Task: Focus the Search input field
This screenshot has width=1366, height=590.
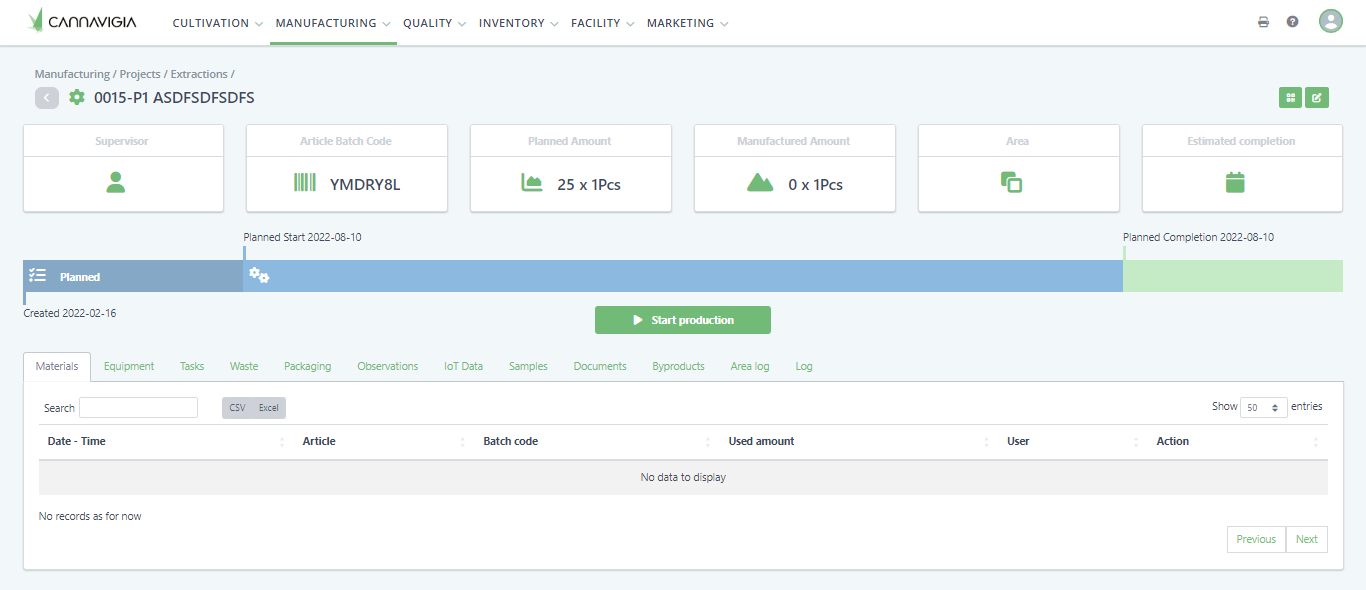Action: (138, 408)
